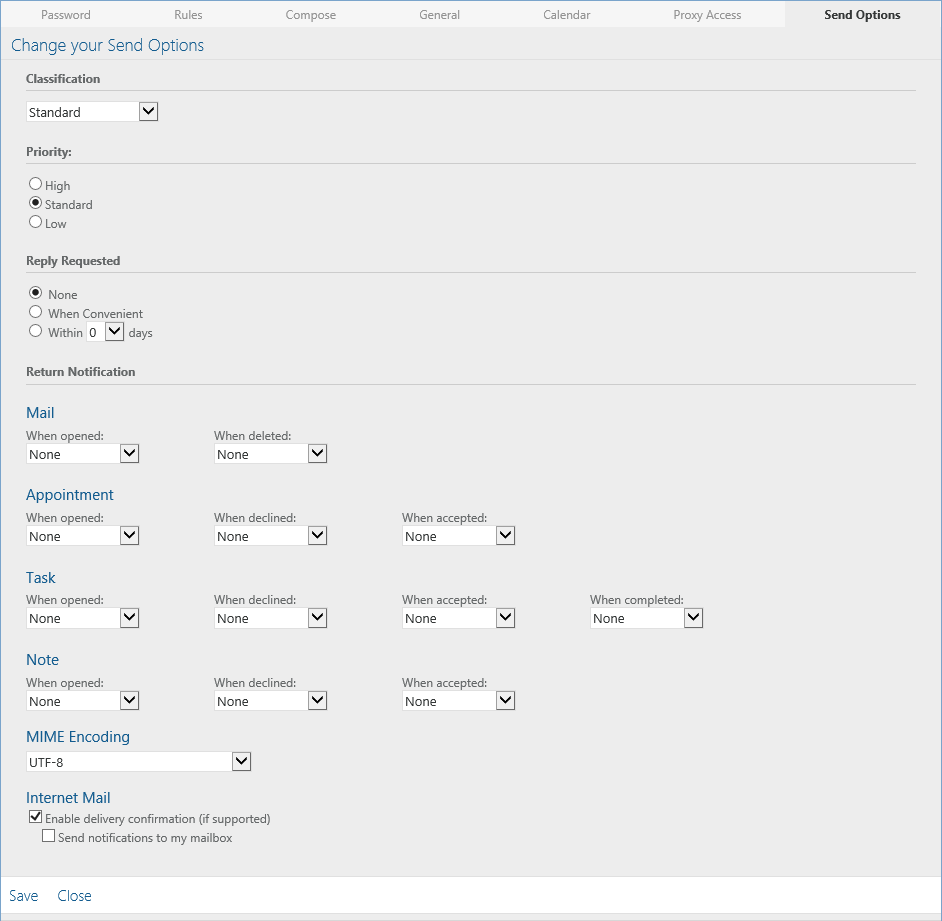This screenshot has width=942, height=921.
Task: Expand Note When declined dropdown
Action: point(270,701)
